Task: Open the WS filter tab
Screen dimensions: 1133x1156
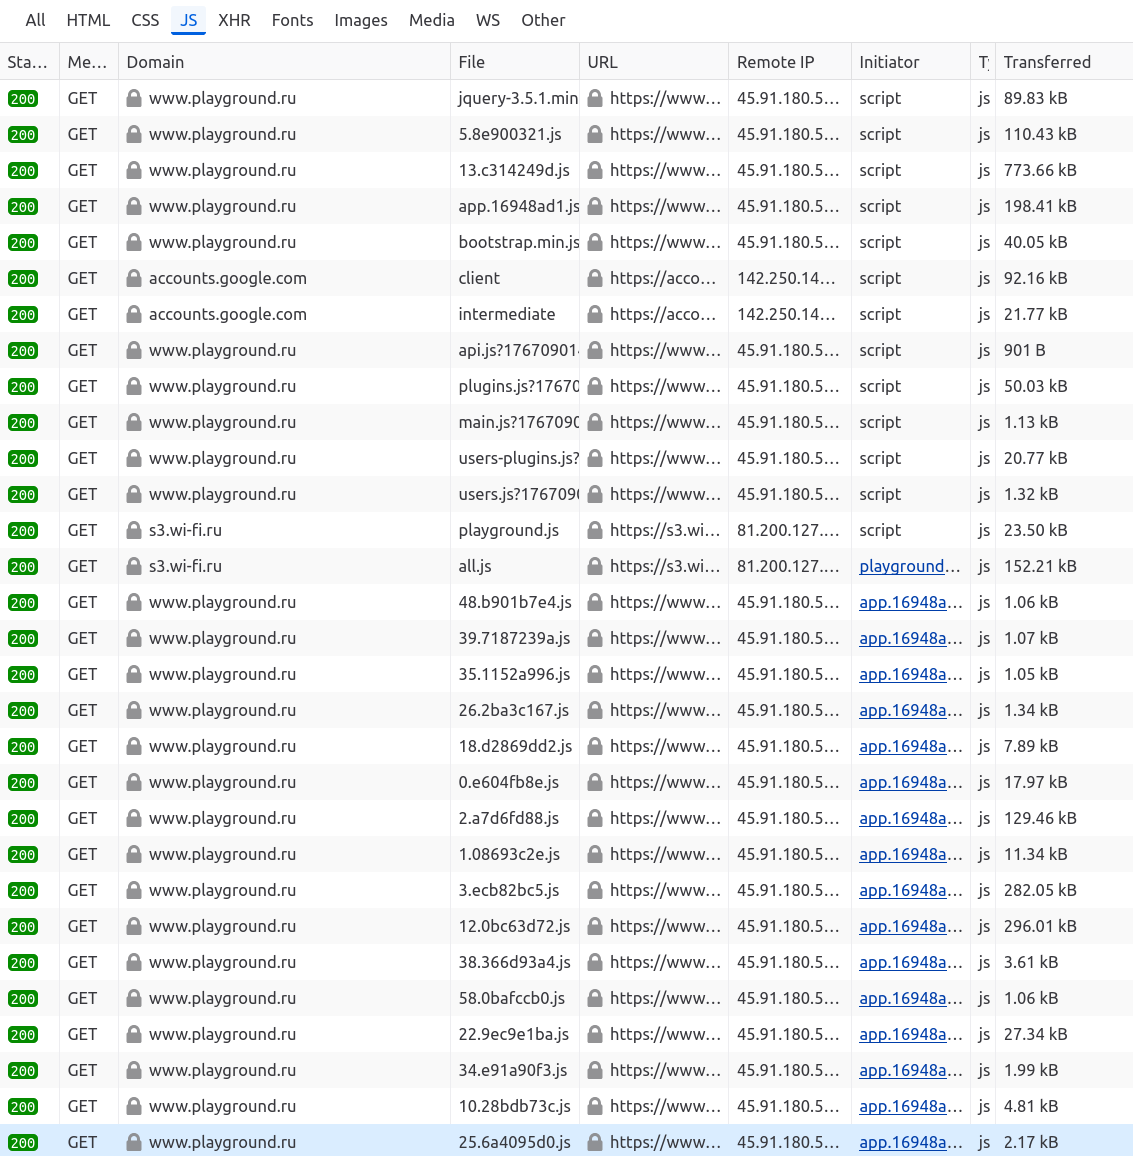Action: [488, 20]
